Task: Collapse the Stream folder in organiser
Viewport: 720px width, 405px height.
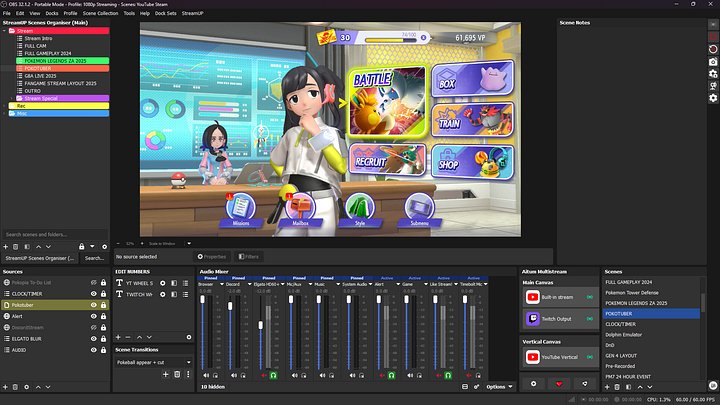Action: pos(5,31)
